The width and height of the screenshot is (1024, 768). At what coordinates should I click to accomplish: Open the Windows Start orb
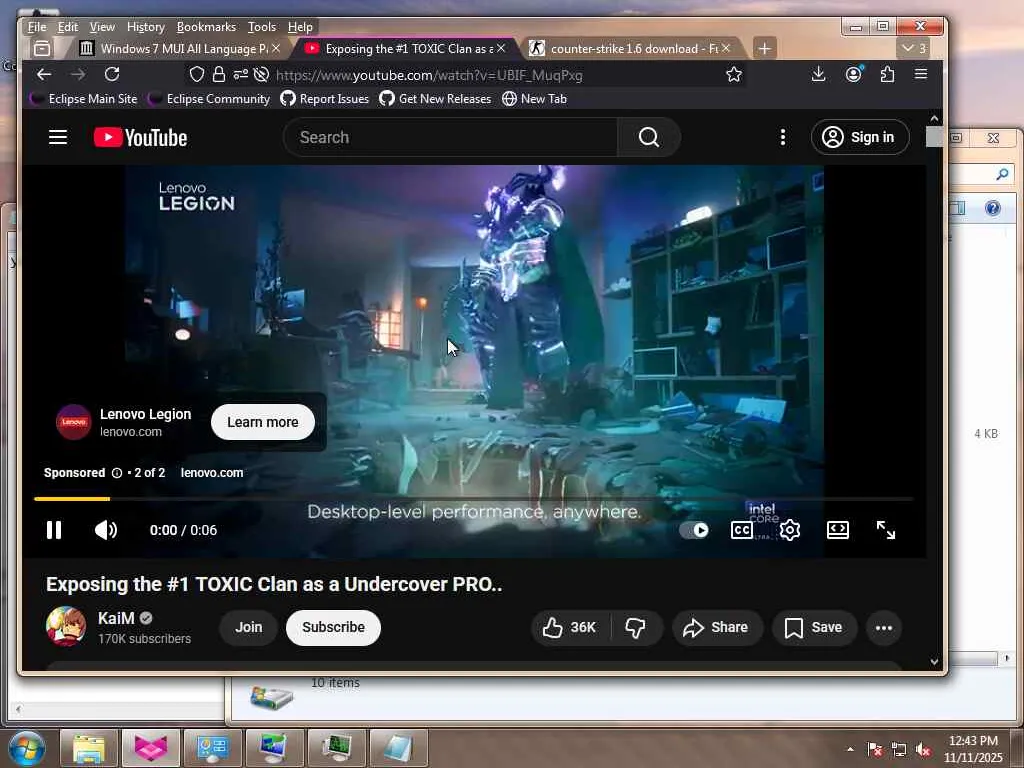pyautogui.click(x=26, y=748)
